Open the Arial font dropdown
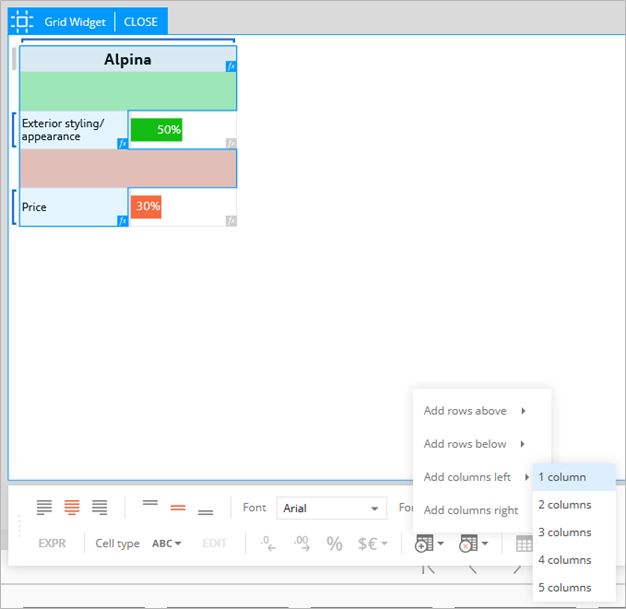Image resolution: width=626 pixels, height=609 pixels. (x=331, y=508)
